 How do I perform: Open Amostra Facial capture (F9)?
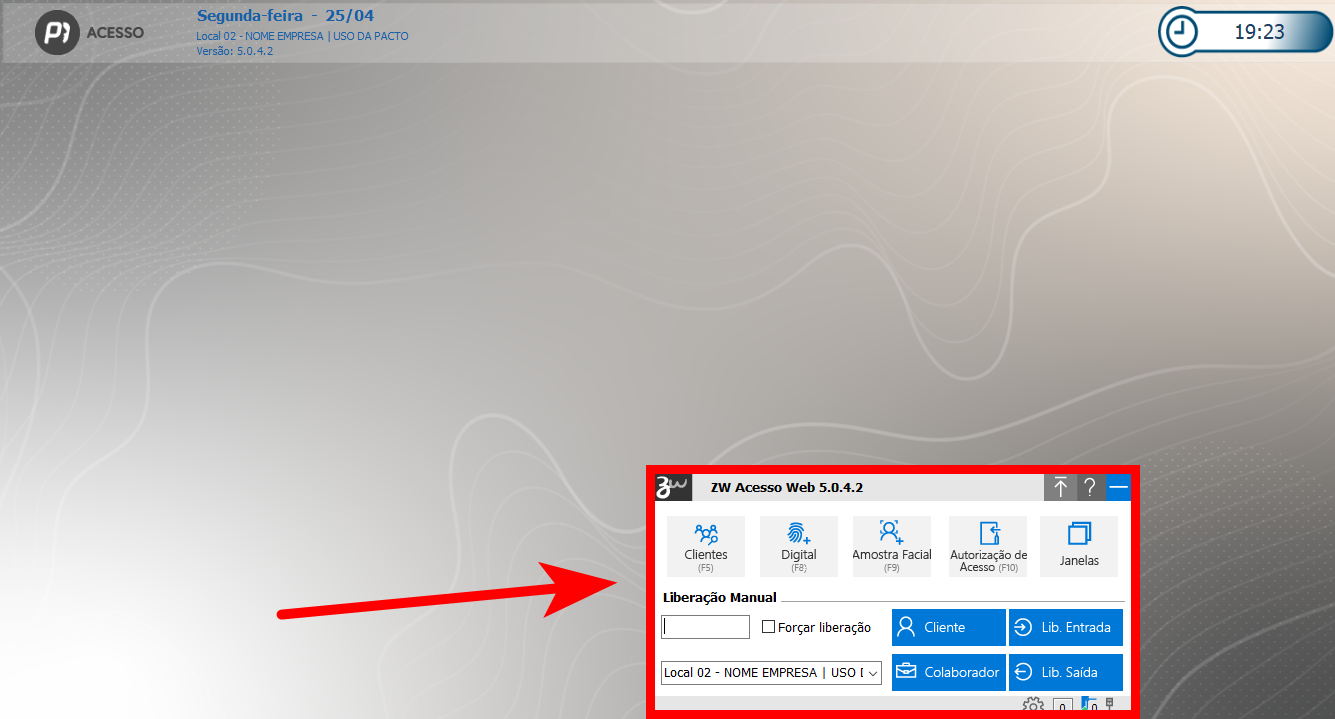click(x=892, y=546)
